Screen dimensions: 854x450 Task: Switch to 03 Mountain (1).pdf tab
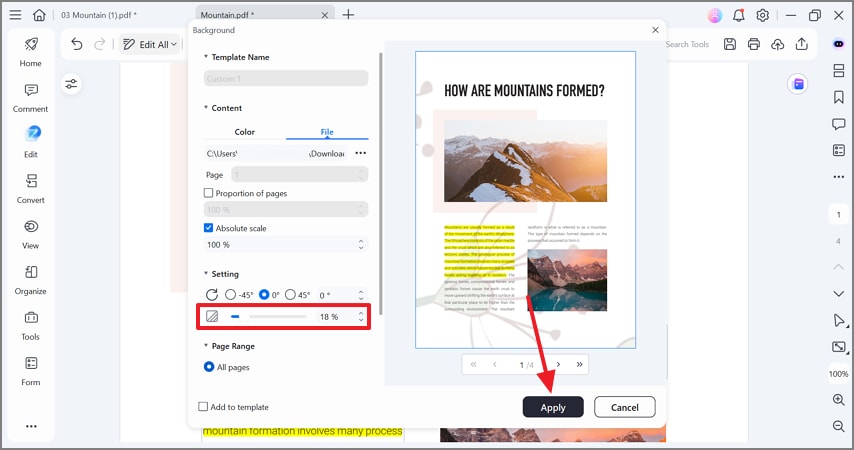(99, 15)
